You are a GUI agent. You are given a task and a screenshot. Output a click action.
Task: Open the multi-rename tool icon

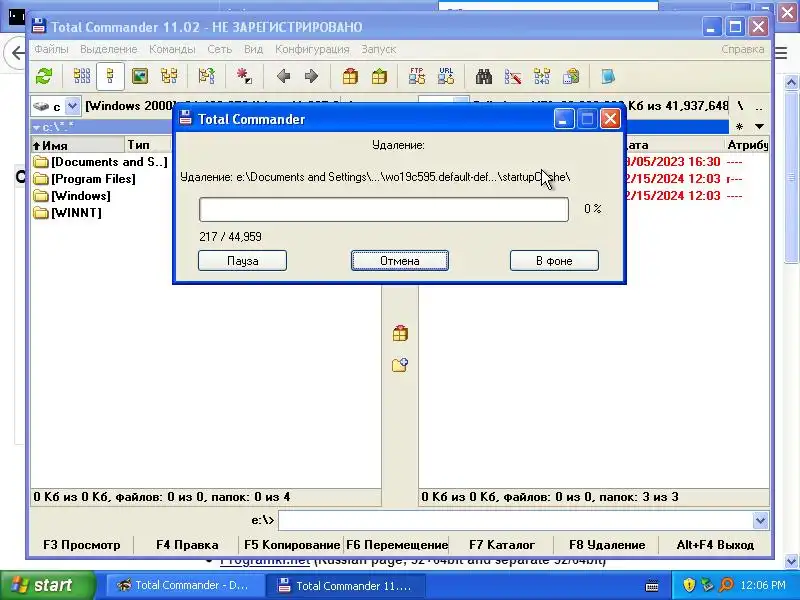click(x=513, y=77)
